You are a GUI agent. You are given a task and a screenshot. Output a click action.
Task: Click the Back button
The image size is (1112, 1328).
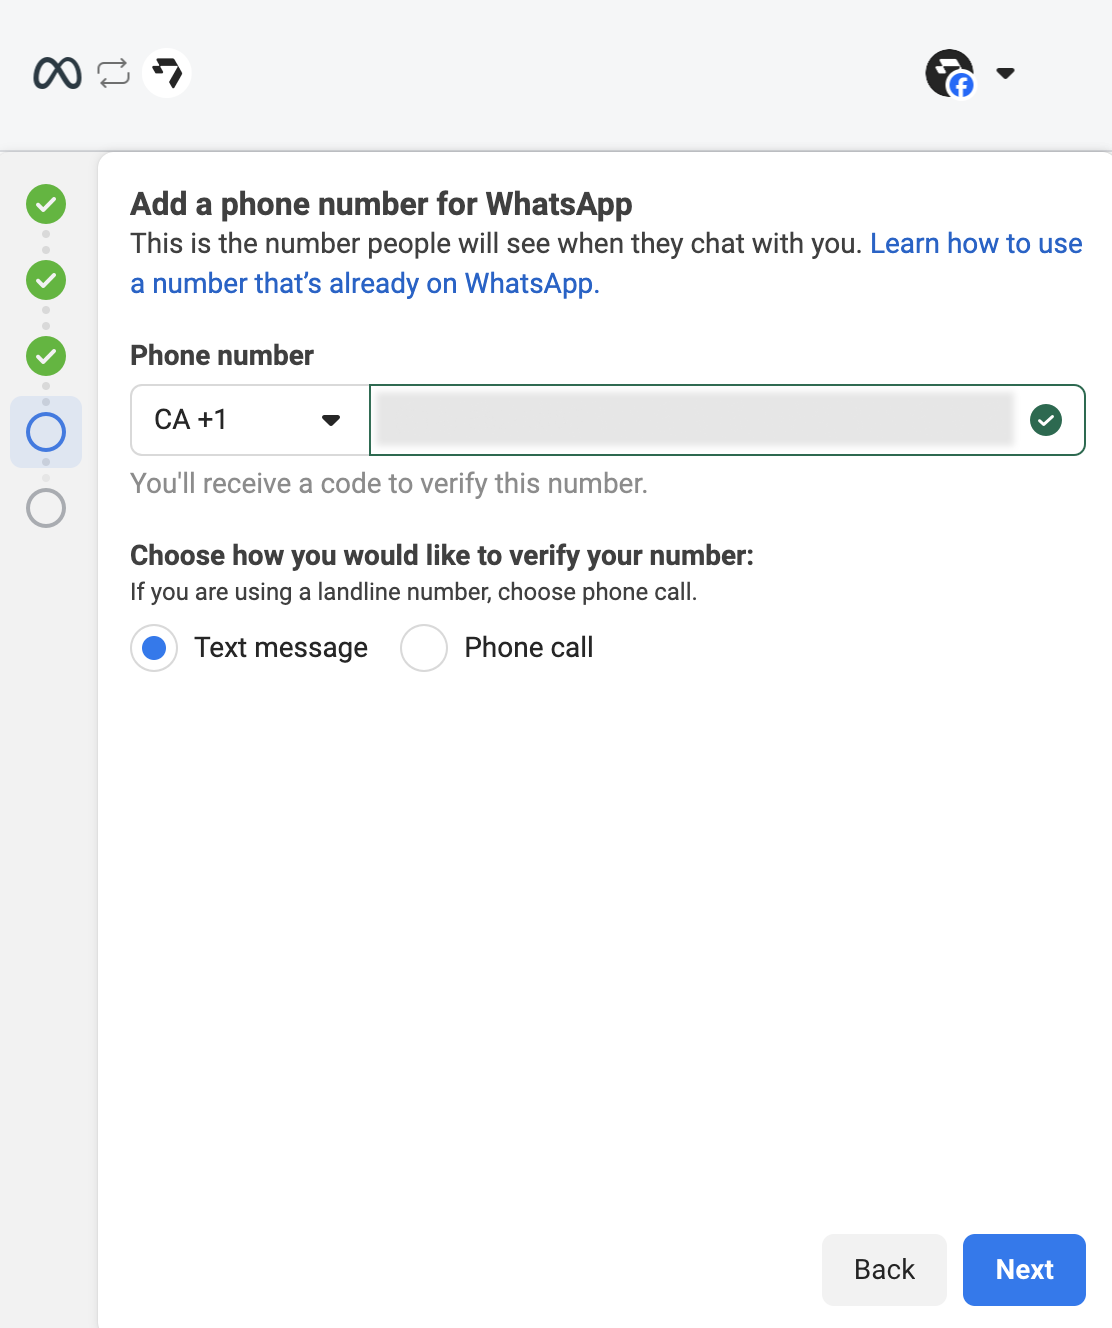coord(883,1269)
